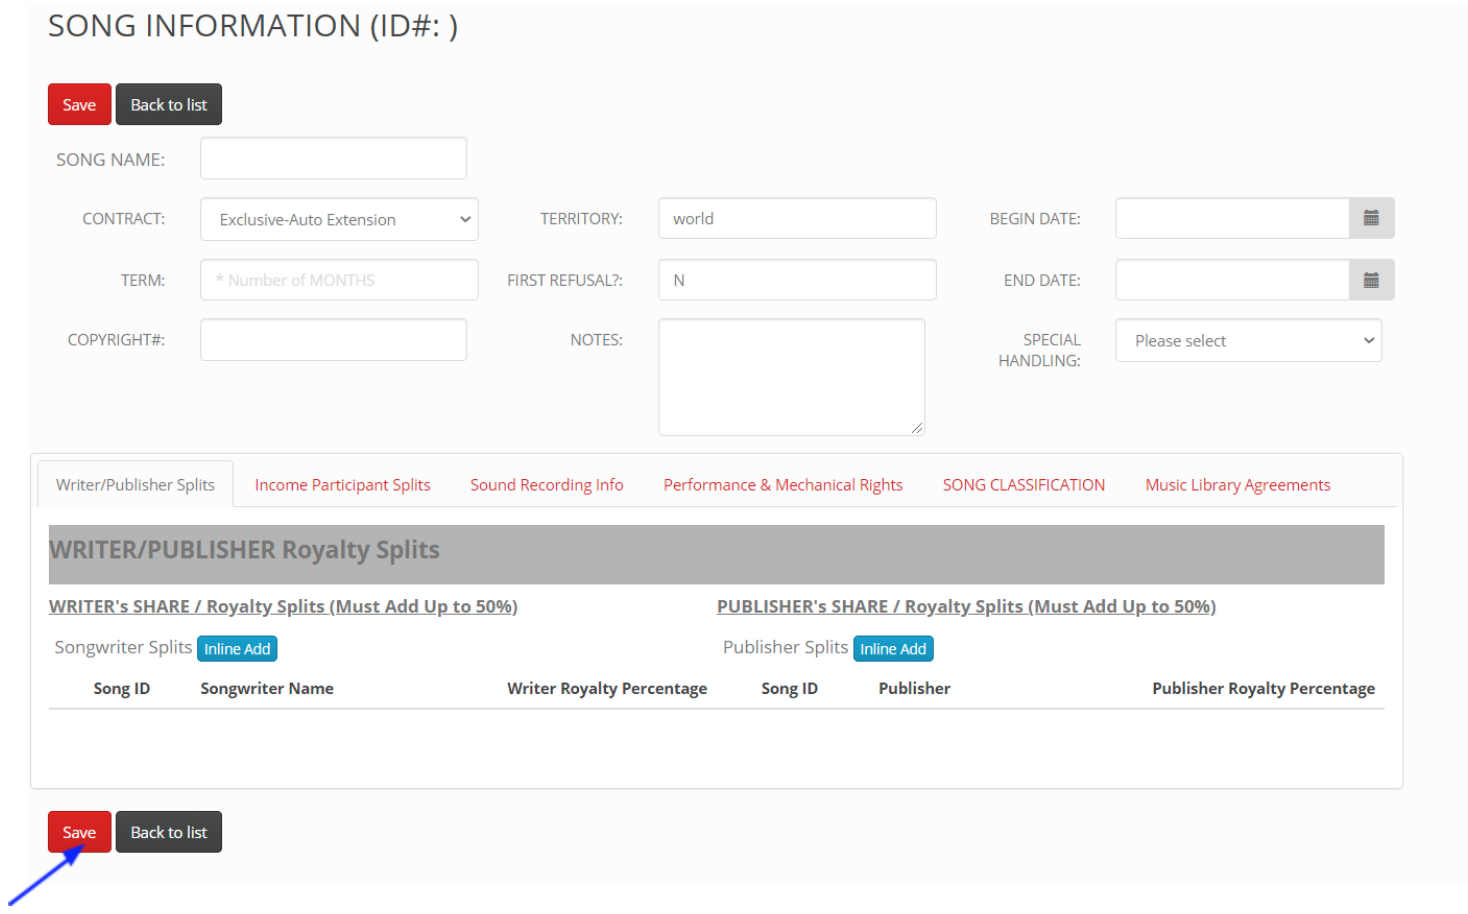The image size is (1468, 914).
Task: Expand the Contract dropdown
Action: pyautogui.click(x=339, y=219)
